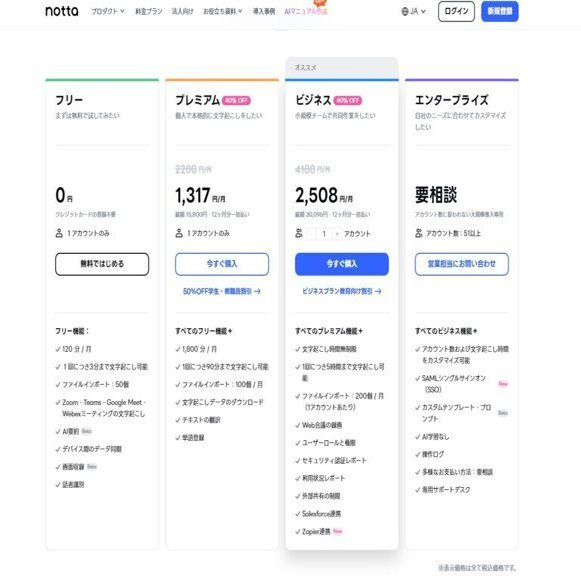Viewport: 581px width, 581px height.
Task: Increase Business account count with plus
Action: [337, 234]
